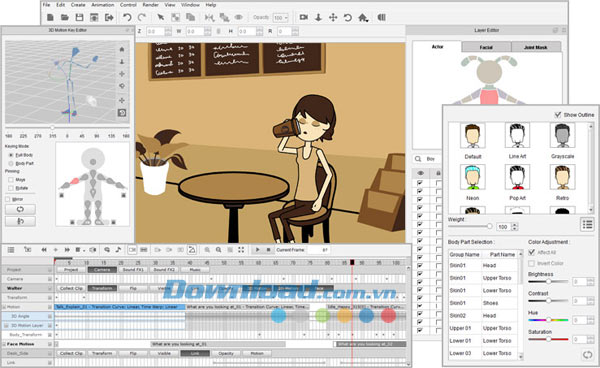Enable Rotate pinning checkbox
Viewport: 600px width, 368px height.
[x=11, y=188]
